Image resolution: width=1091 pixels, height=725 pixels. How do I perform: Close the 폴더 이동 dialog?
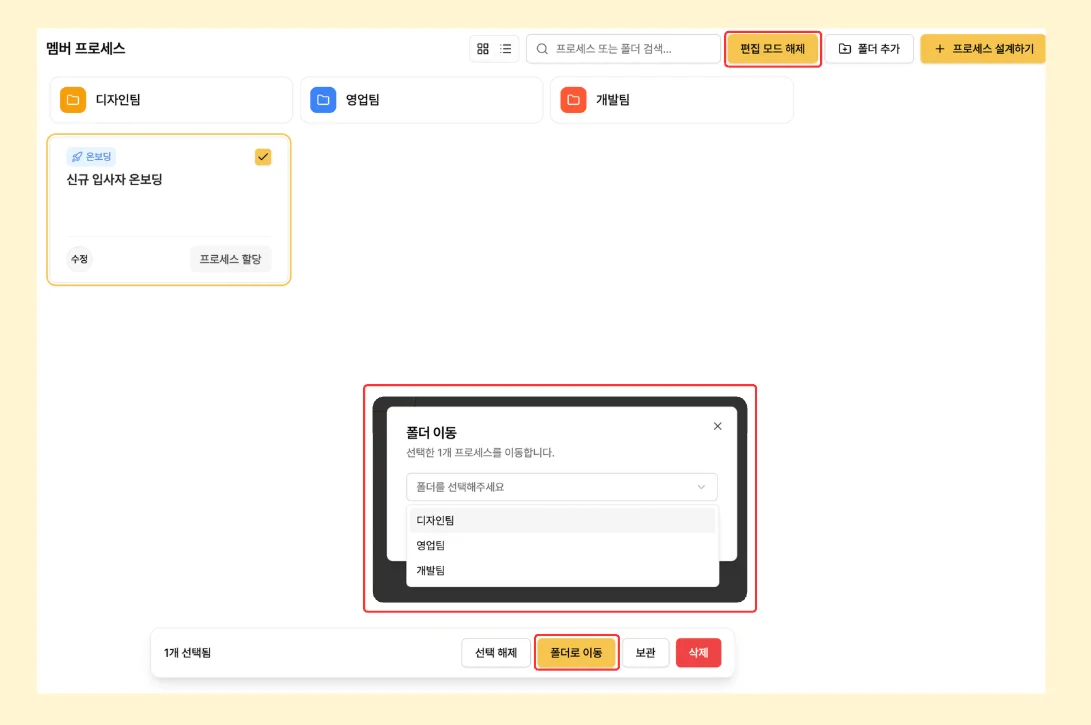[x=717, y=426]
